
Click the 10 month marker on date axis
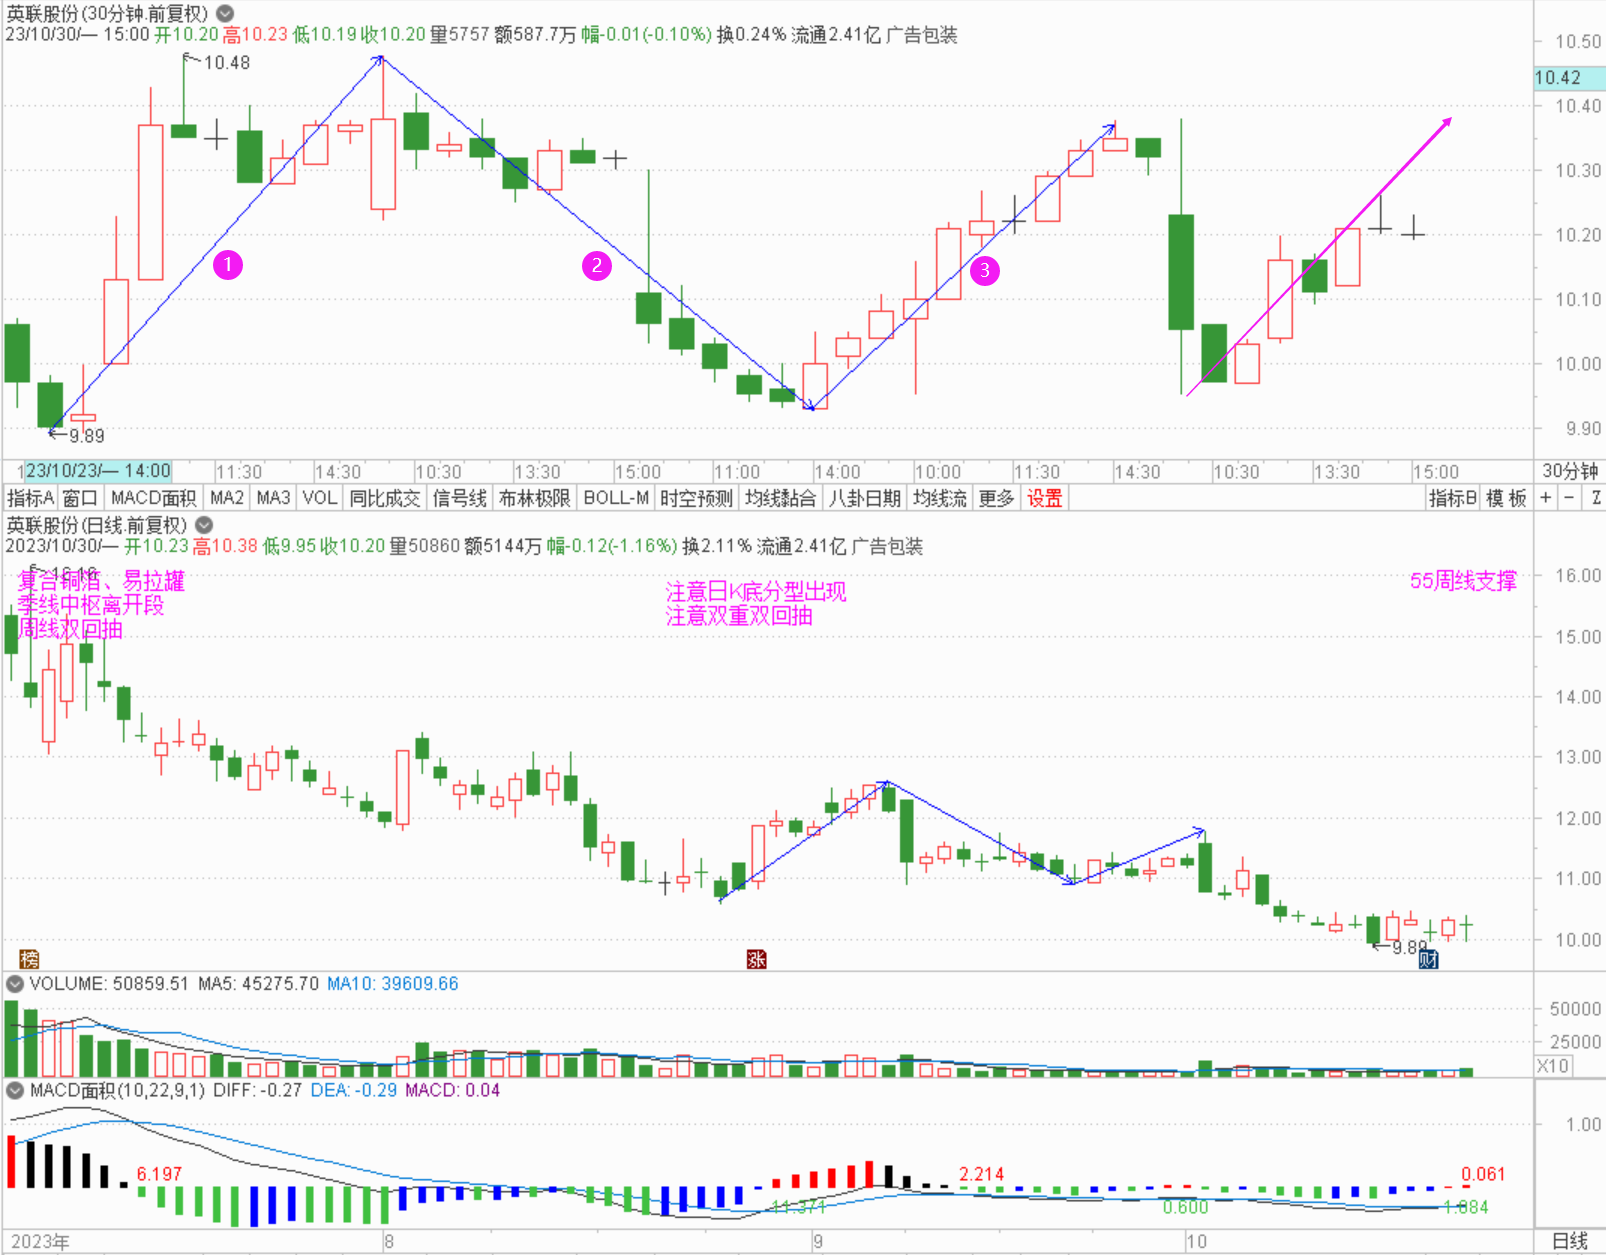tap(1197, 1241)
